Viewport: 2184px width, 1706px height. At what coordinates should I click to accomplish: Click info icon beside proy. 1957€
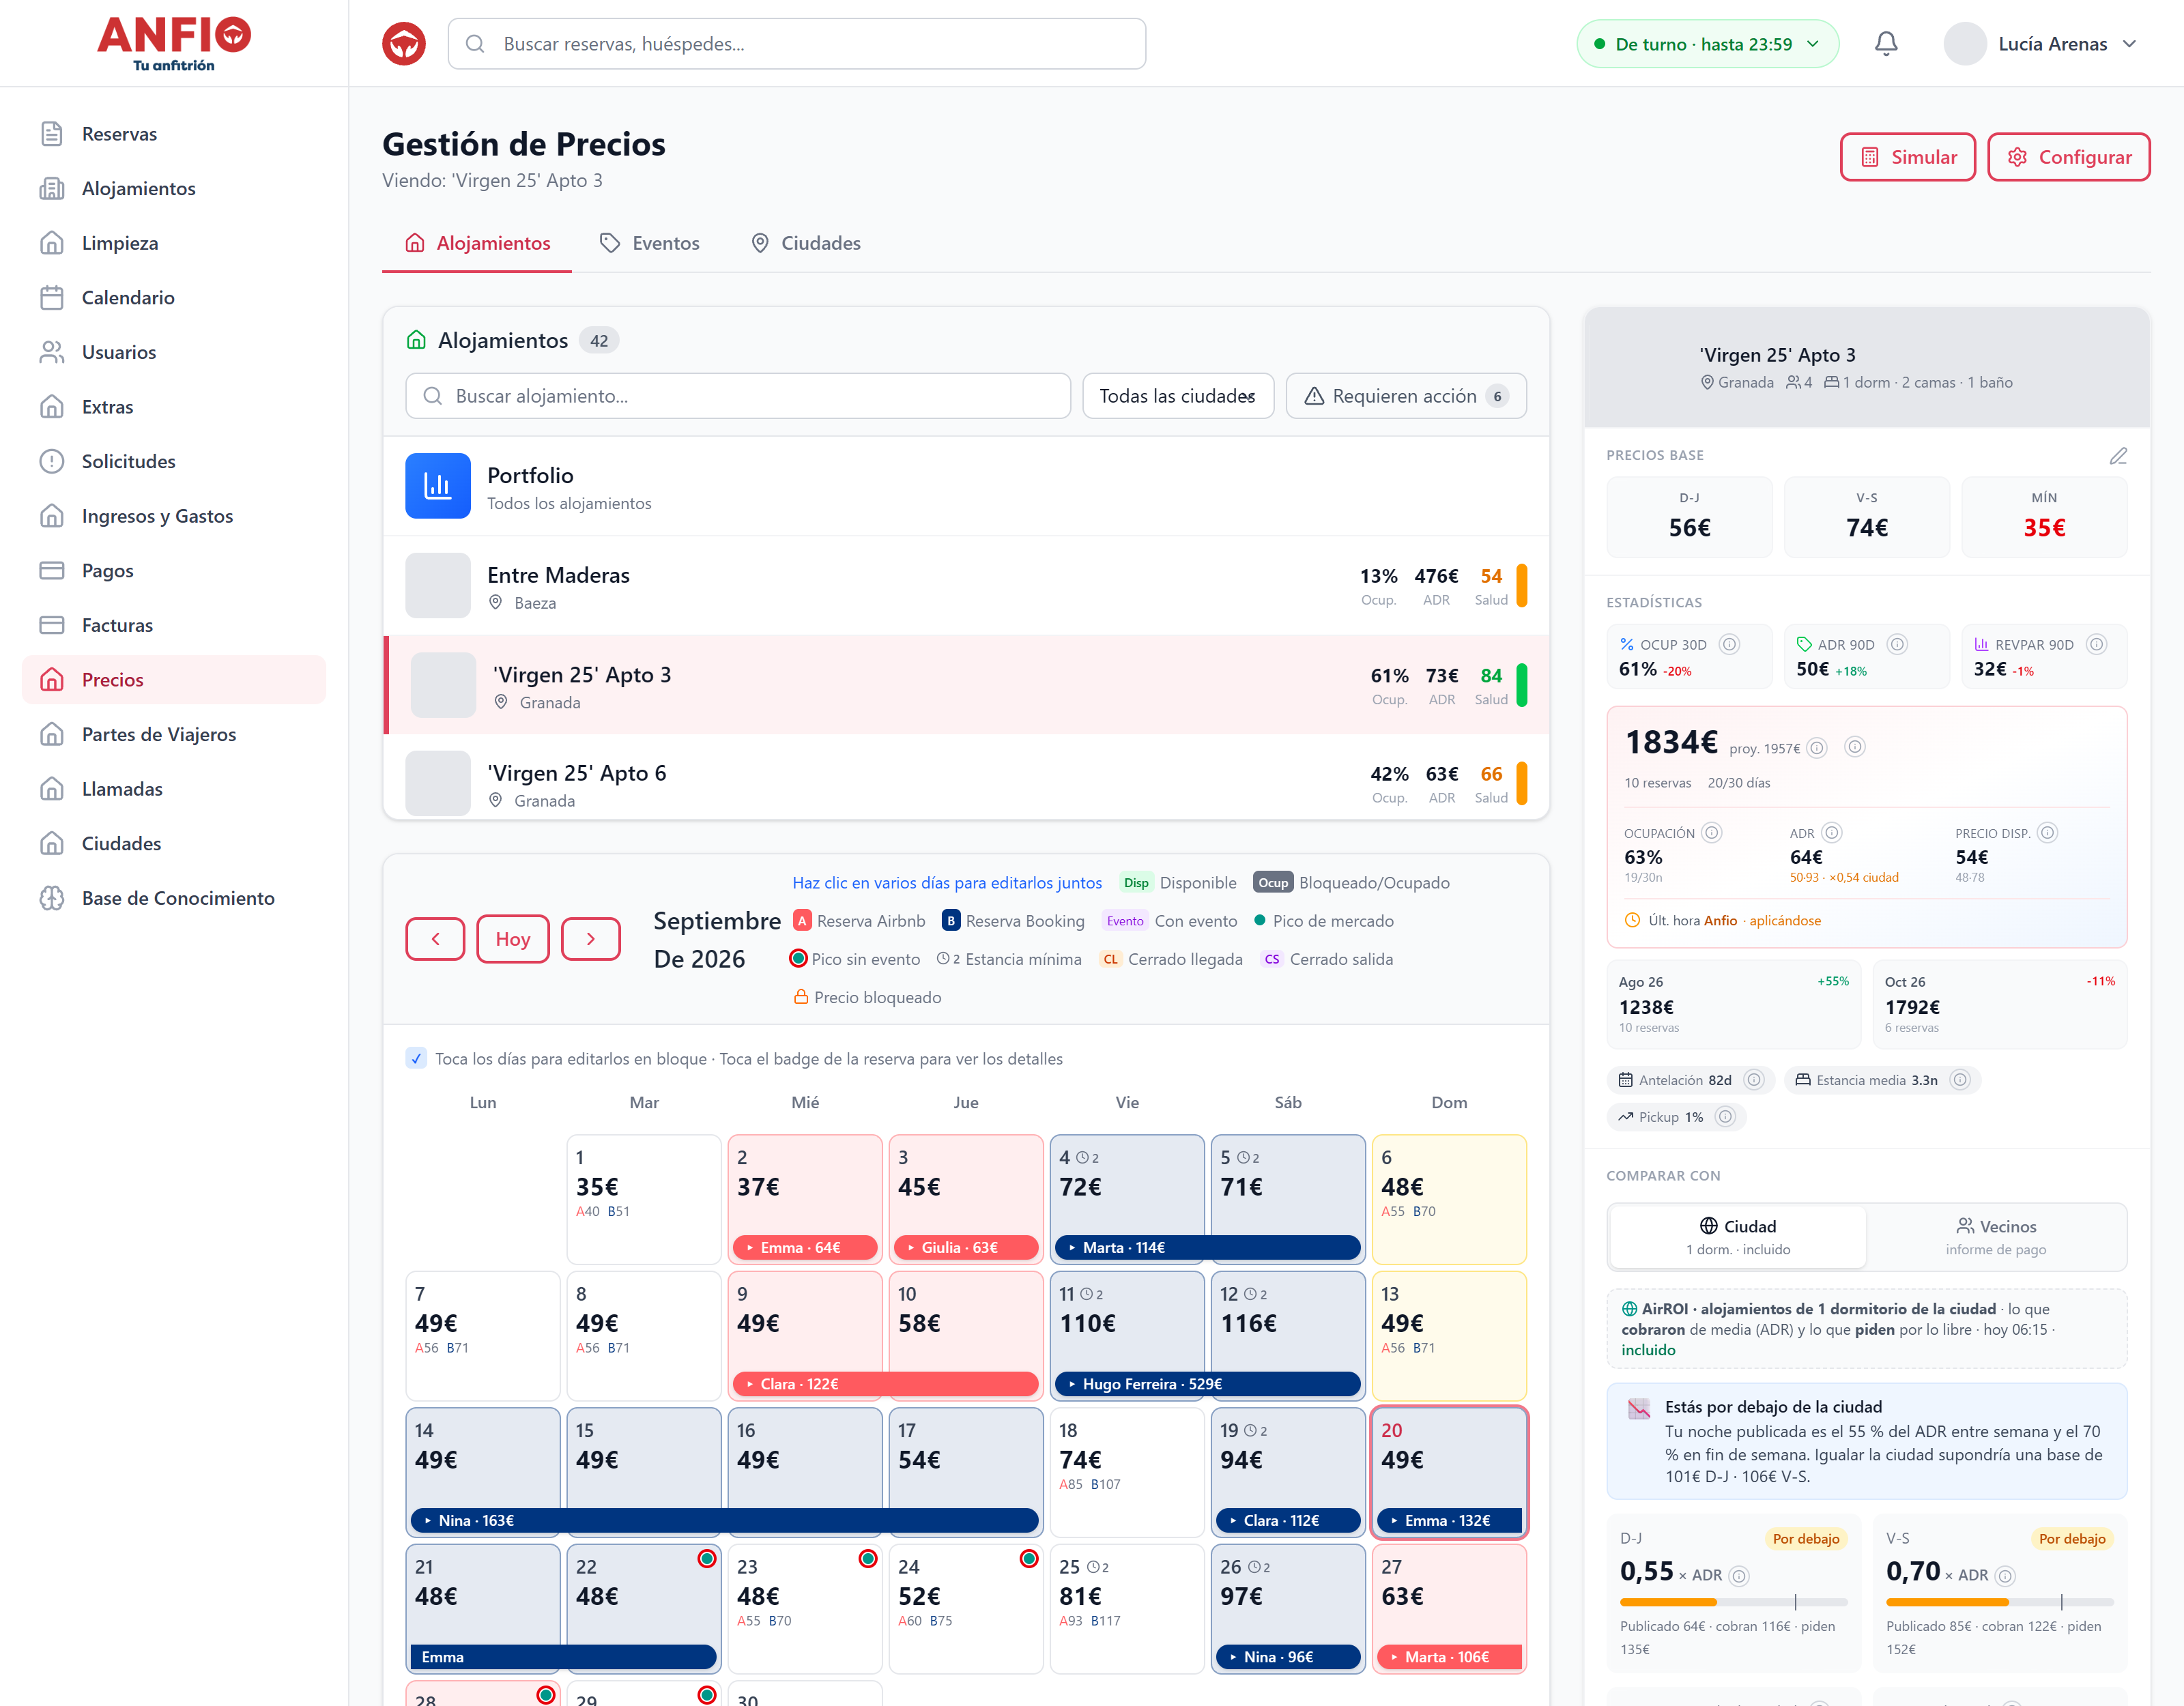(1818, 748)
